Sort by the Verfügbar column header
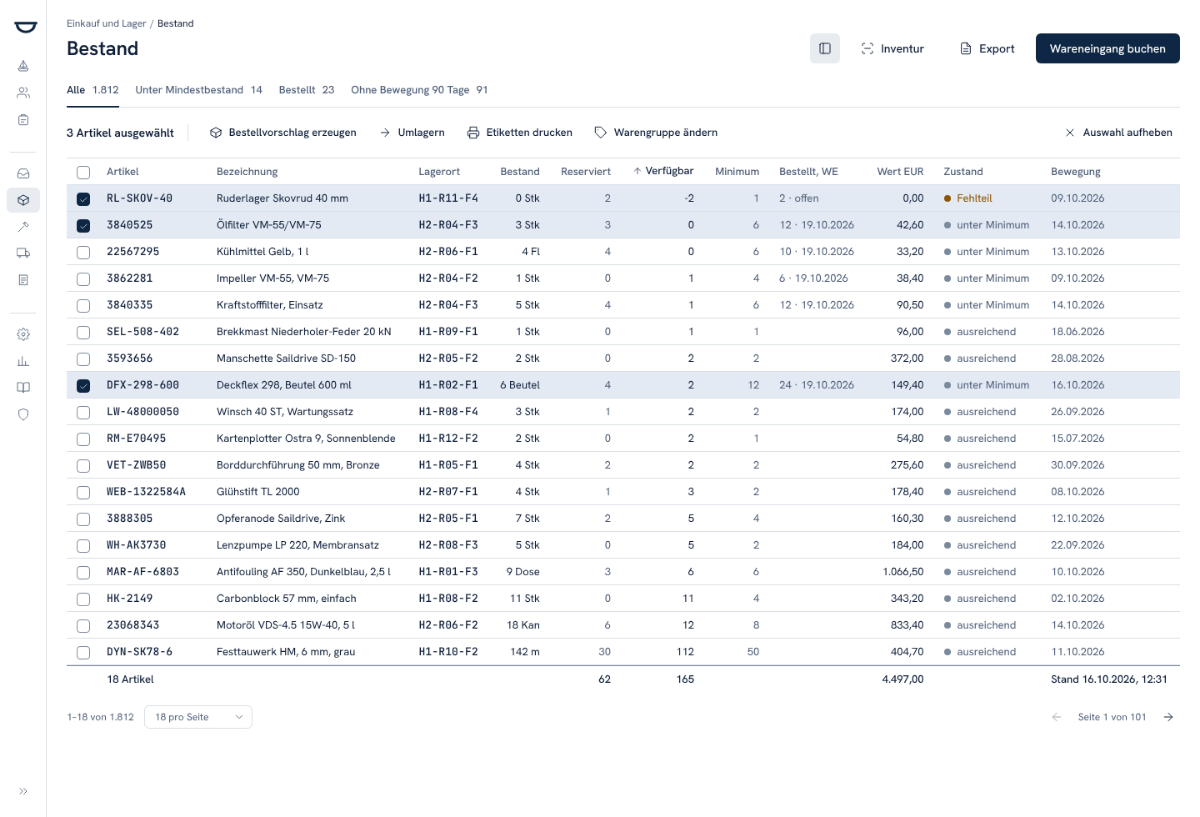Screen dimensions: 1200x817 (664, 171)
